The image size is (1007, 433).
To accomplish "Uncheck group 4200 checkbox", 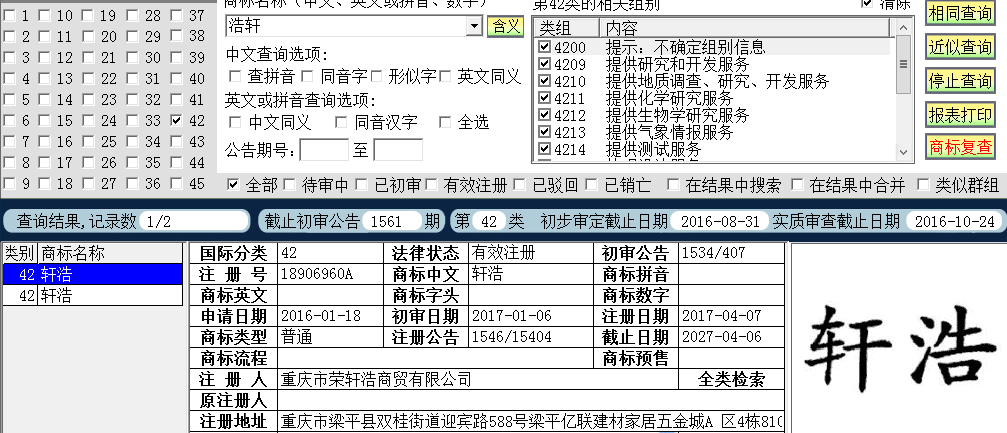I will coord(545,47).
